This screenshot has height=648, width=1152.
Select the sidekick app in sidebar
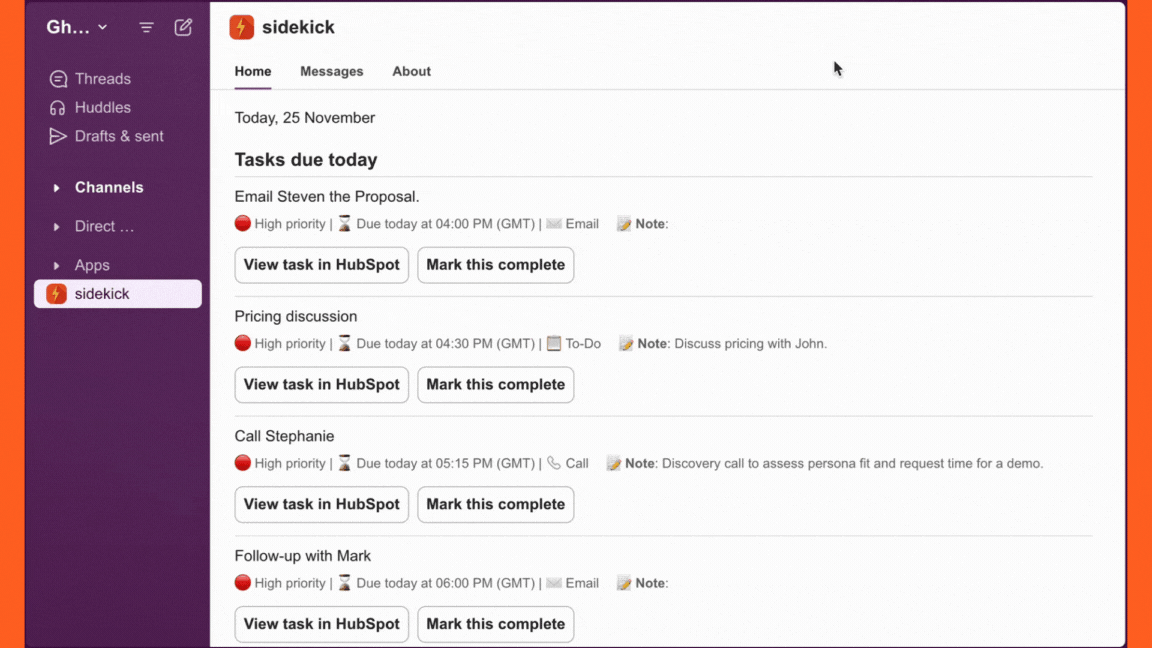coord(117,294)
